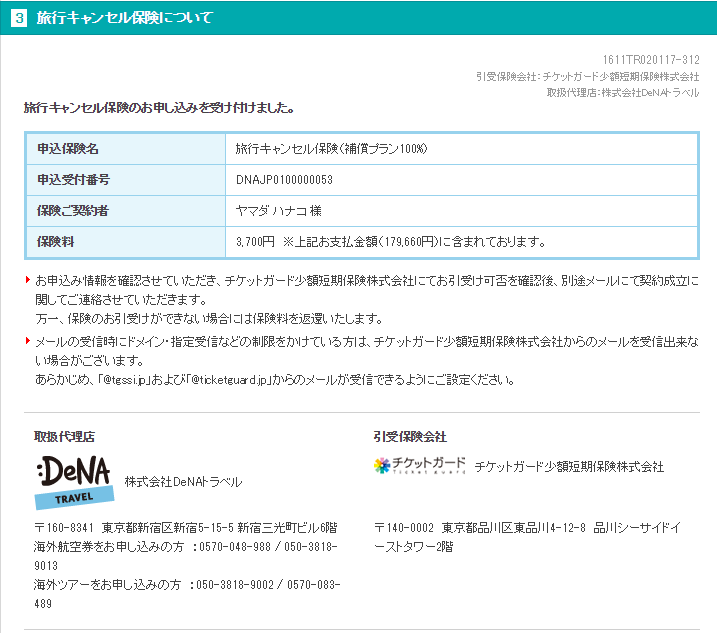
Task: Select the 旅行キャンセル保険(補償プラン100%) plan name
Action: 331,148
